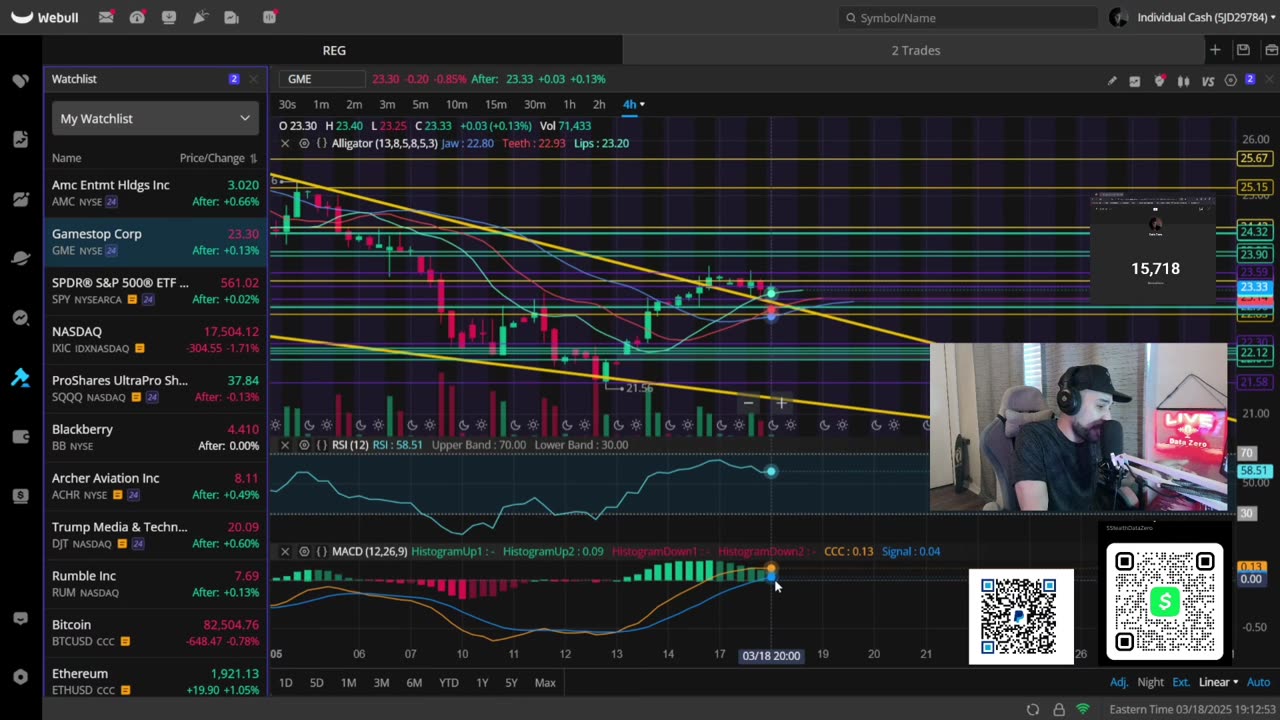
Task: Select the 30s chart interval
Action: [x=287, y=104]
